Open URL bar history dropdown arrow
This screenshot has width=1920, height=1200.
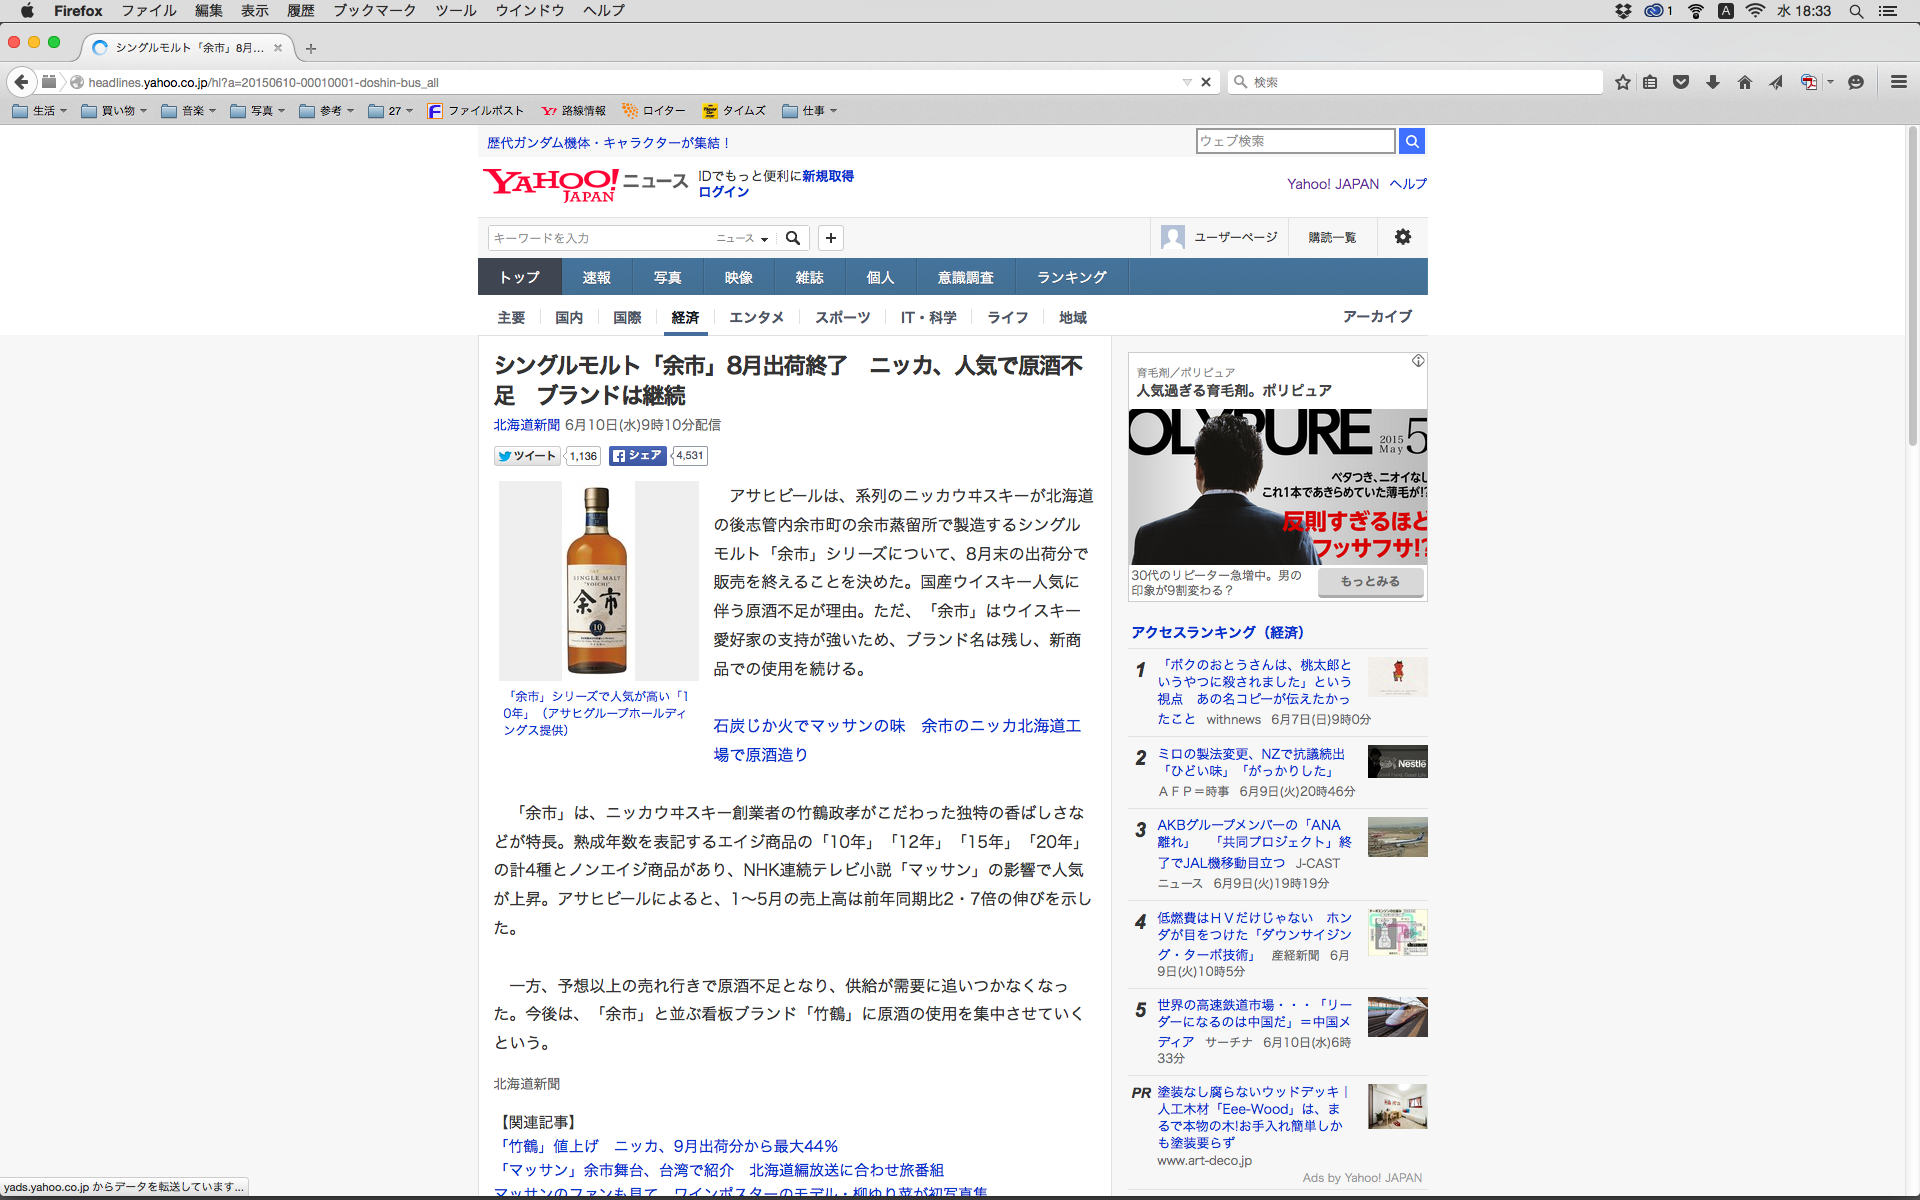(1187, 82)
